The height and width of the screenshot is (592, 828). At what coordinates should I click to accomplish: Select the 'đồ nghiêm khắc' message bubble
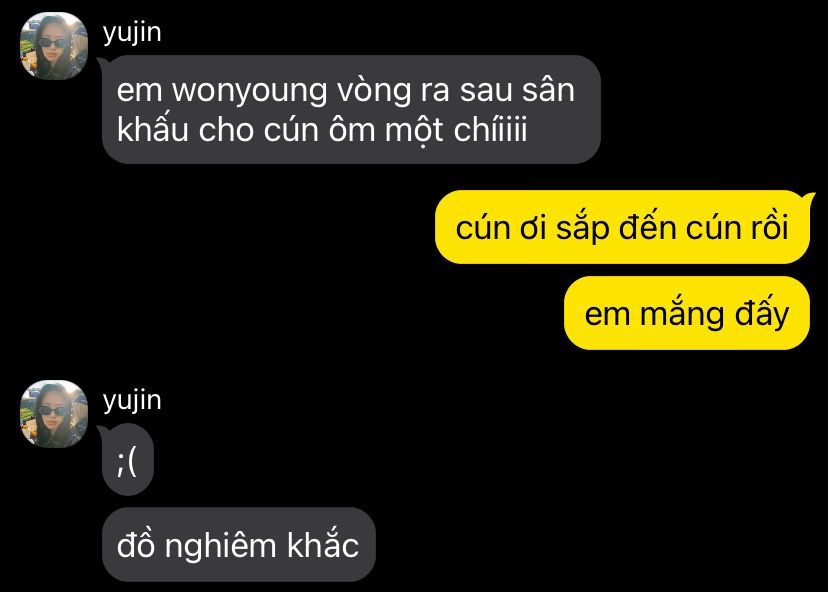coord(239,544)
